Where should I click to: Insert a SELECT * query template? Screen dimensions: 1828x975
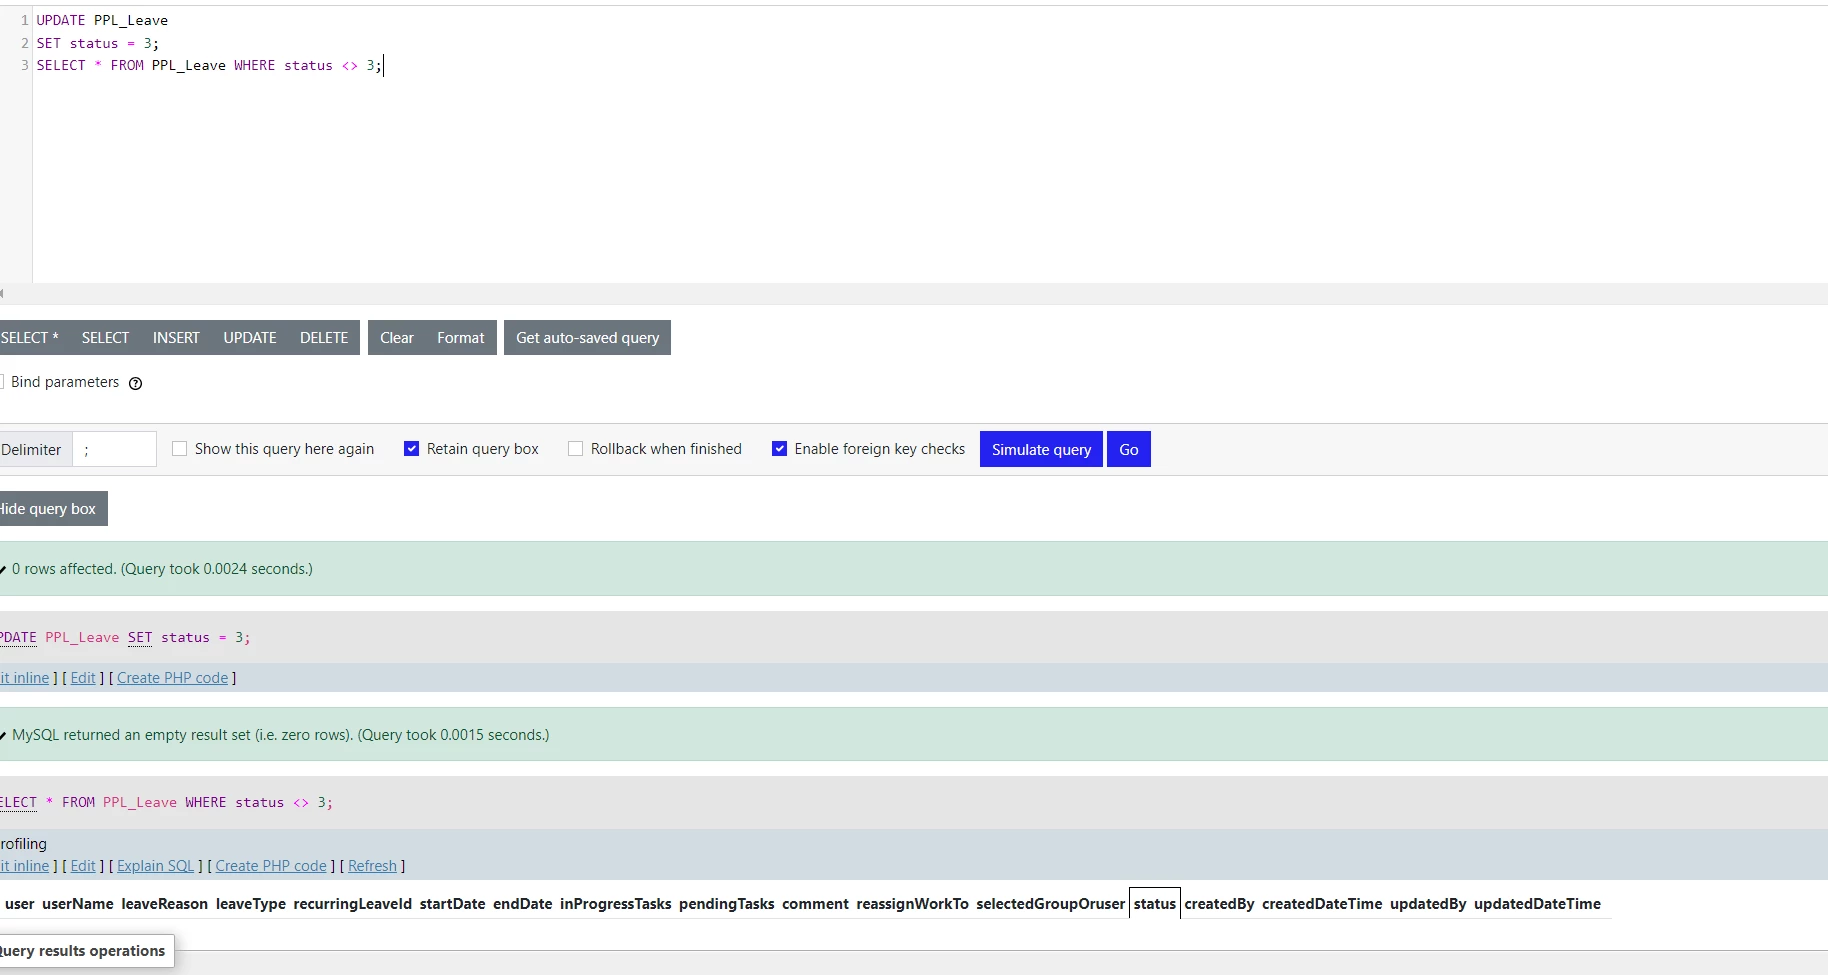pos(30,338)
